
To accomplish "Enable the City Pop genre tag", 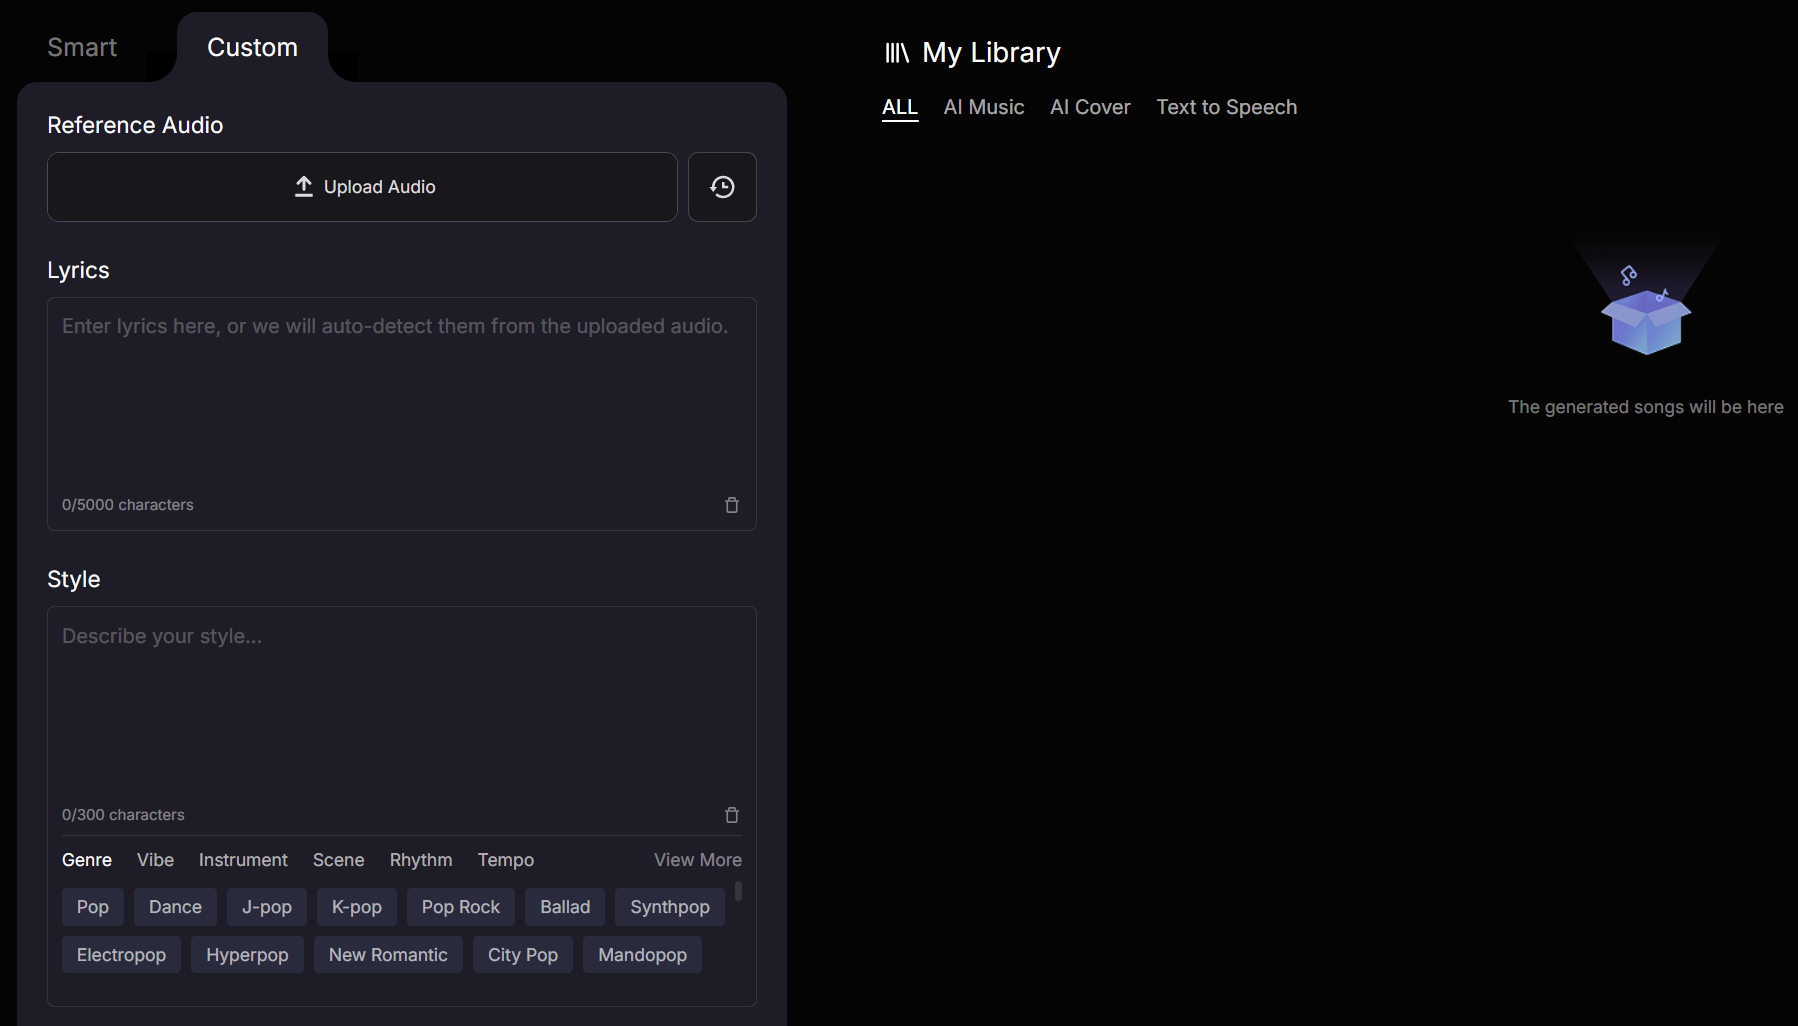I will (x=522, y=955).
